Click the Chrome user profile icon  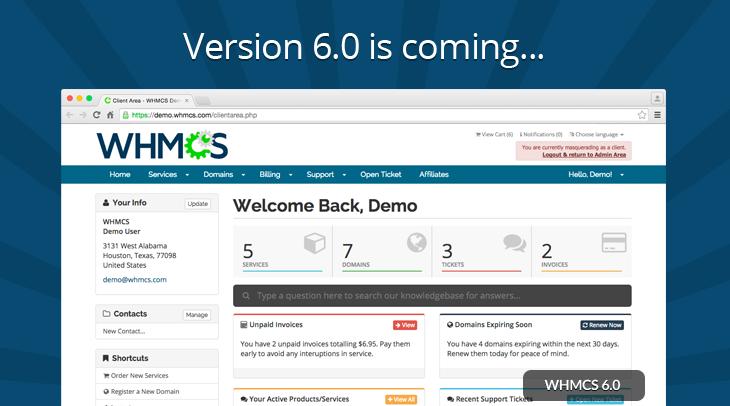coord(657,98)
